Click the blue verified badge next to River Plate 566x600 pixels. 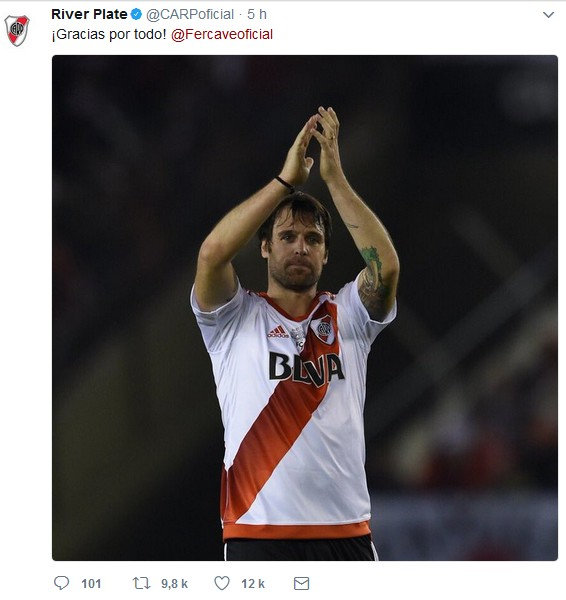(x=136, y=15)
